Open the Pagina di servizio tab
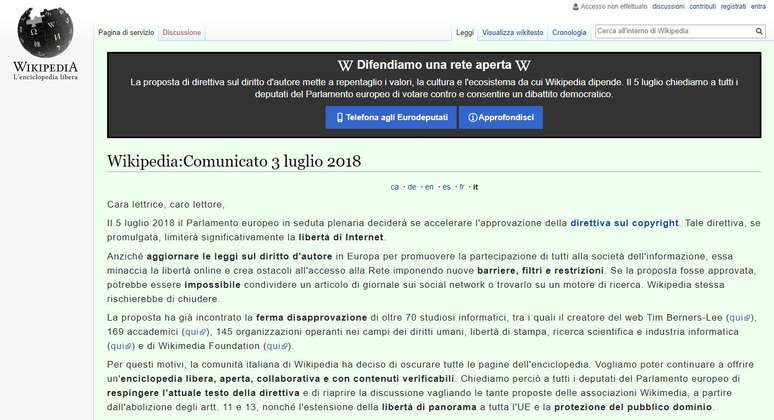Screen dimensions: 774x420 126,32
